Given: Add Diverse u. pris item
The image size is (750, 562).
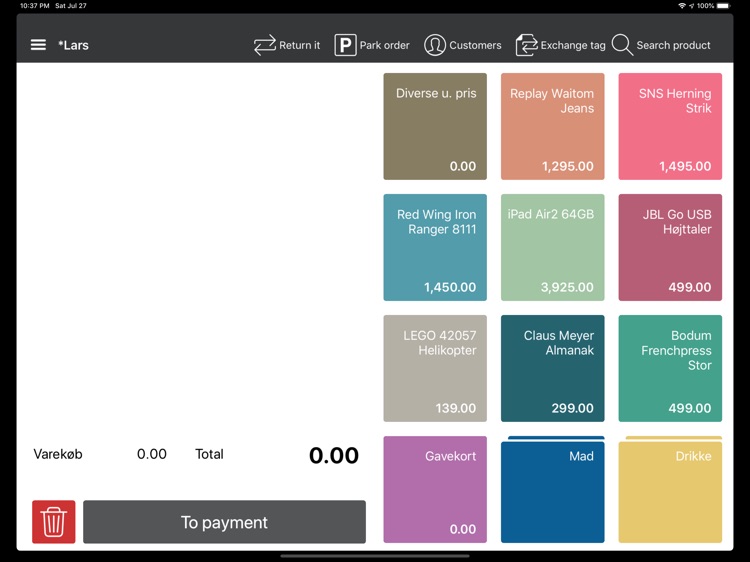Looking at the screenshot, I should pyautogui.click(x=435, y=126).
